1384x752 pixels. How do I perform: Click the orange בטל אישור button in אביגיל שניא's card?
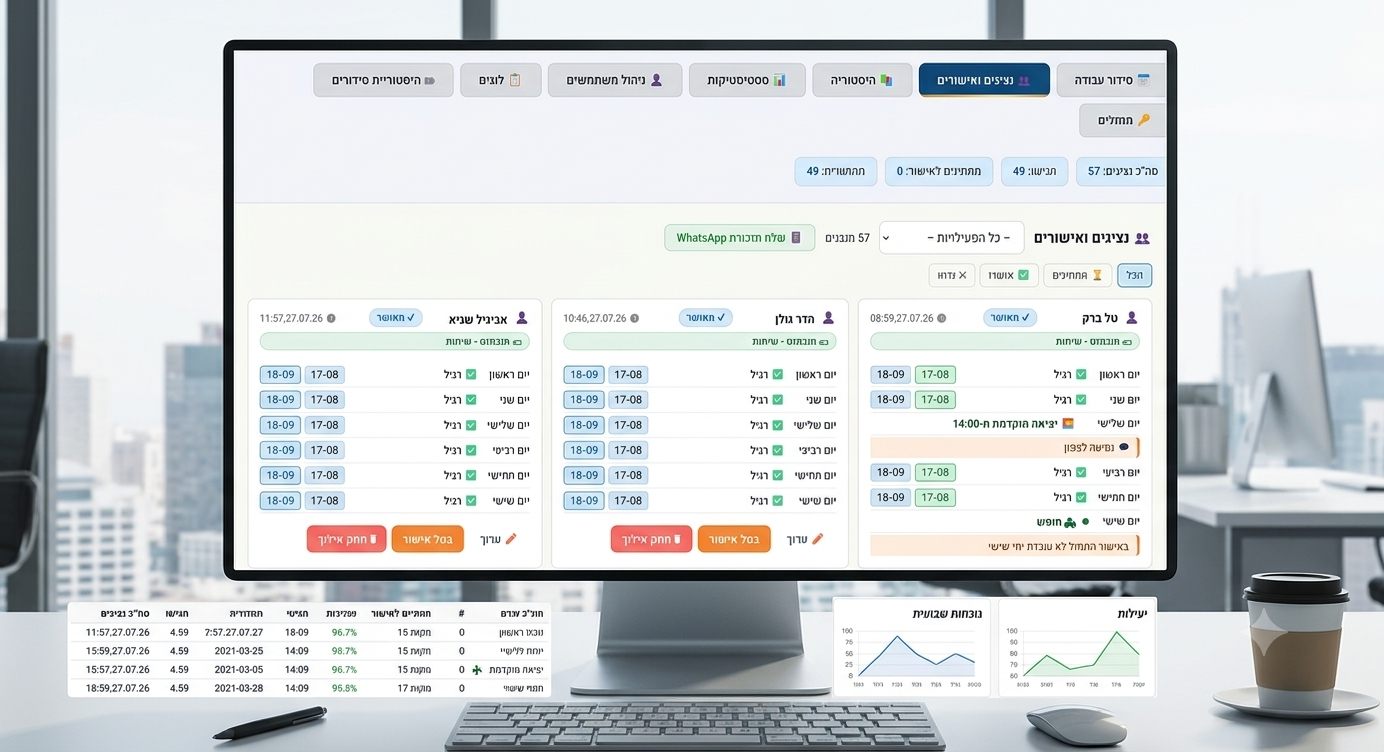click(428, 539)
